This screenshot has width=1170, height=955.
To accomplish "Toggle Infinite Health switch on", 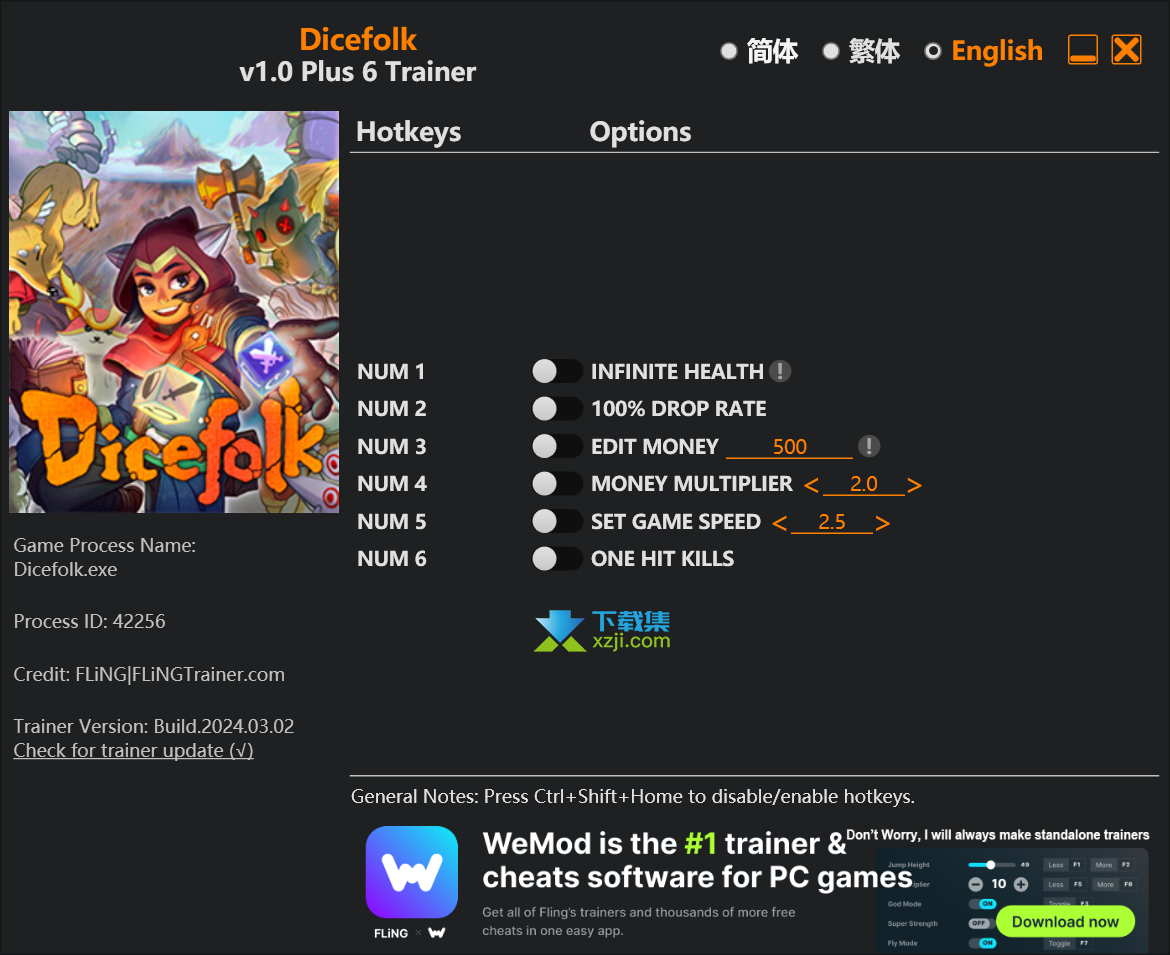I will coord(557,371).
